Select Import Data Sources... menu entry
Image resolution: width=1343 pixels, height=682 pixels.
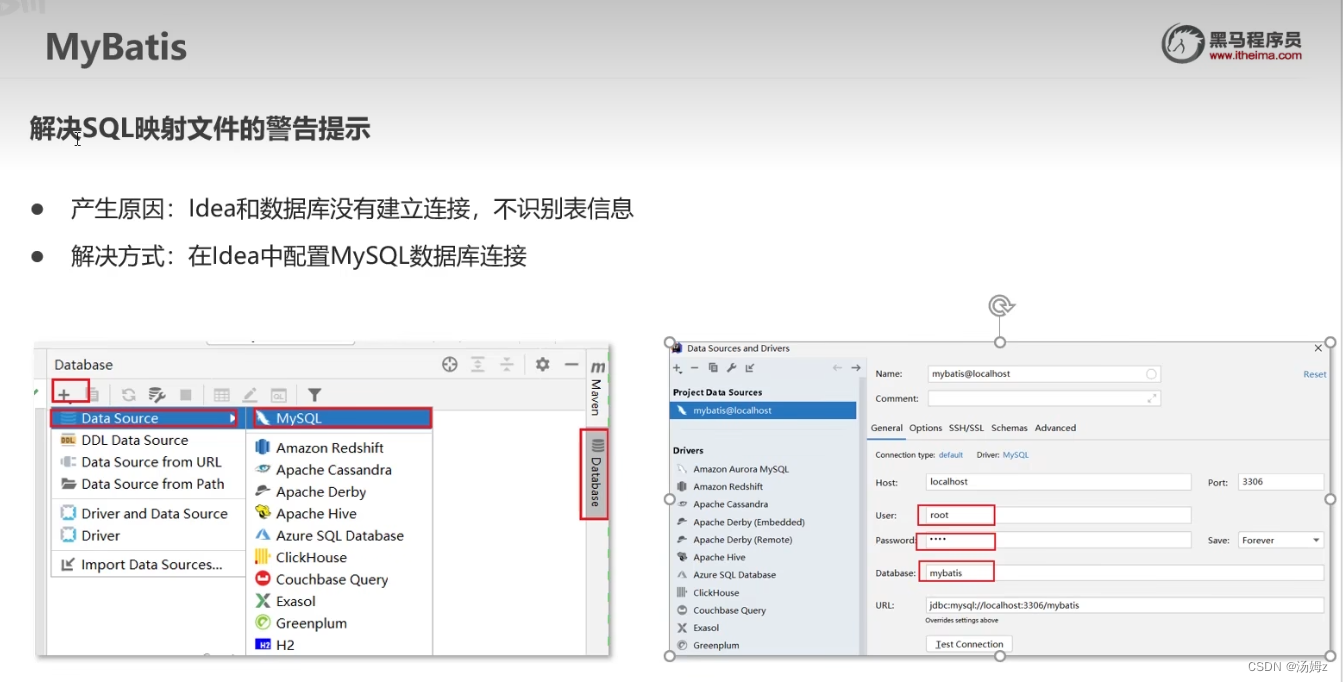click(148, 565)
